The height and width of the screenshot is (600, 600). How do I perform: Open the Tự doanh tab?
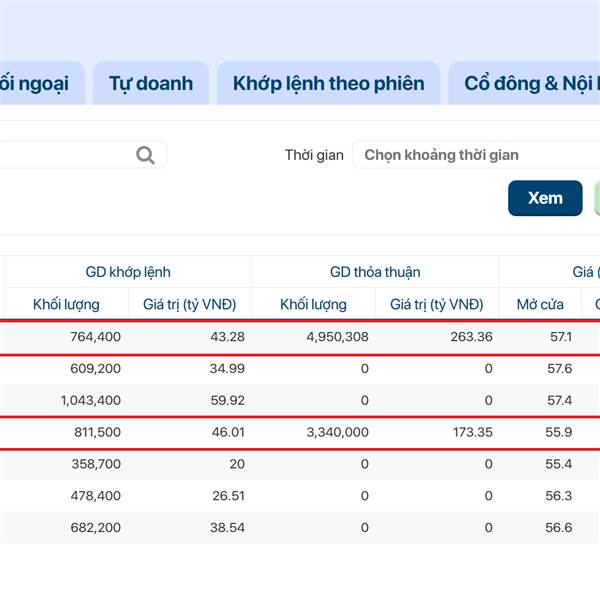tap(151, 83)
